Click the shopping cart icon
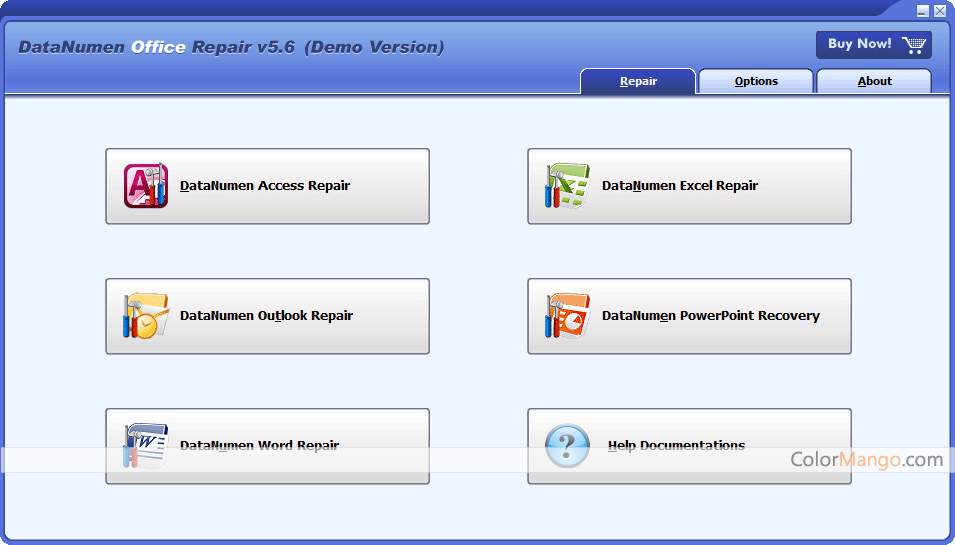This screenshot has width=955, height=545. coord(914,44)
